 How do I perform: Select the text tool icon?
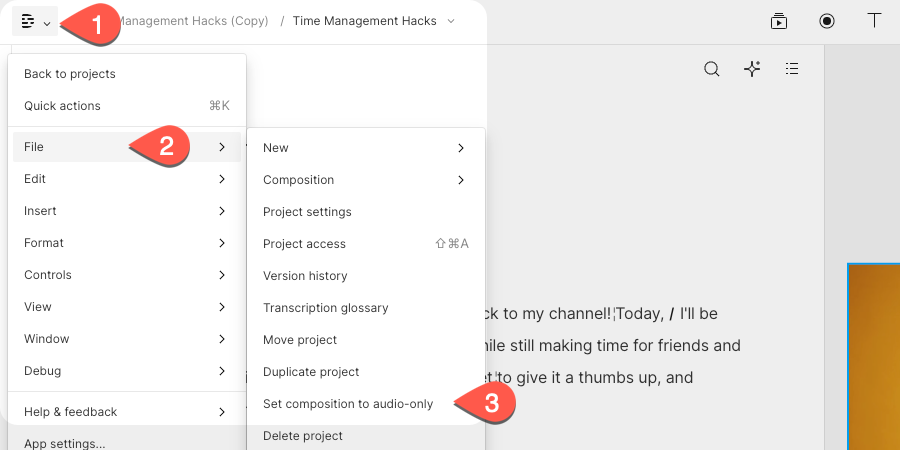pyautogui.click(x=874, y=21)
